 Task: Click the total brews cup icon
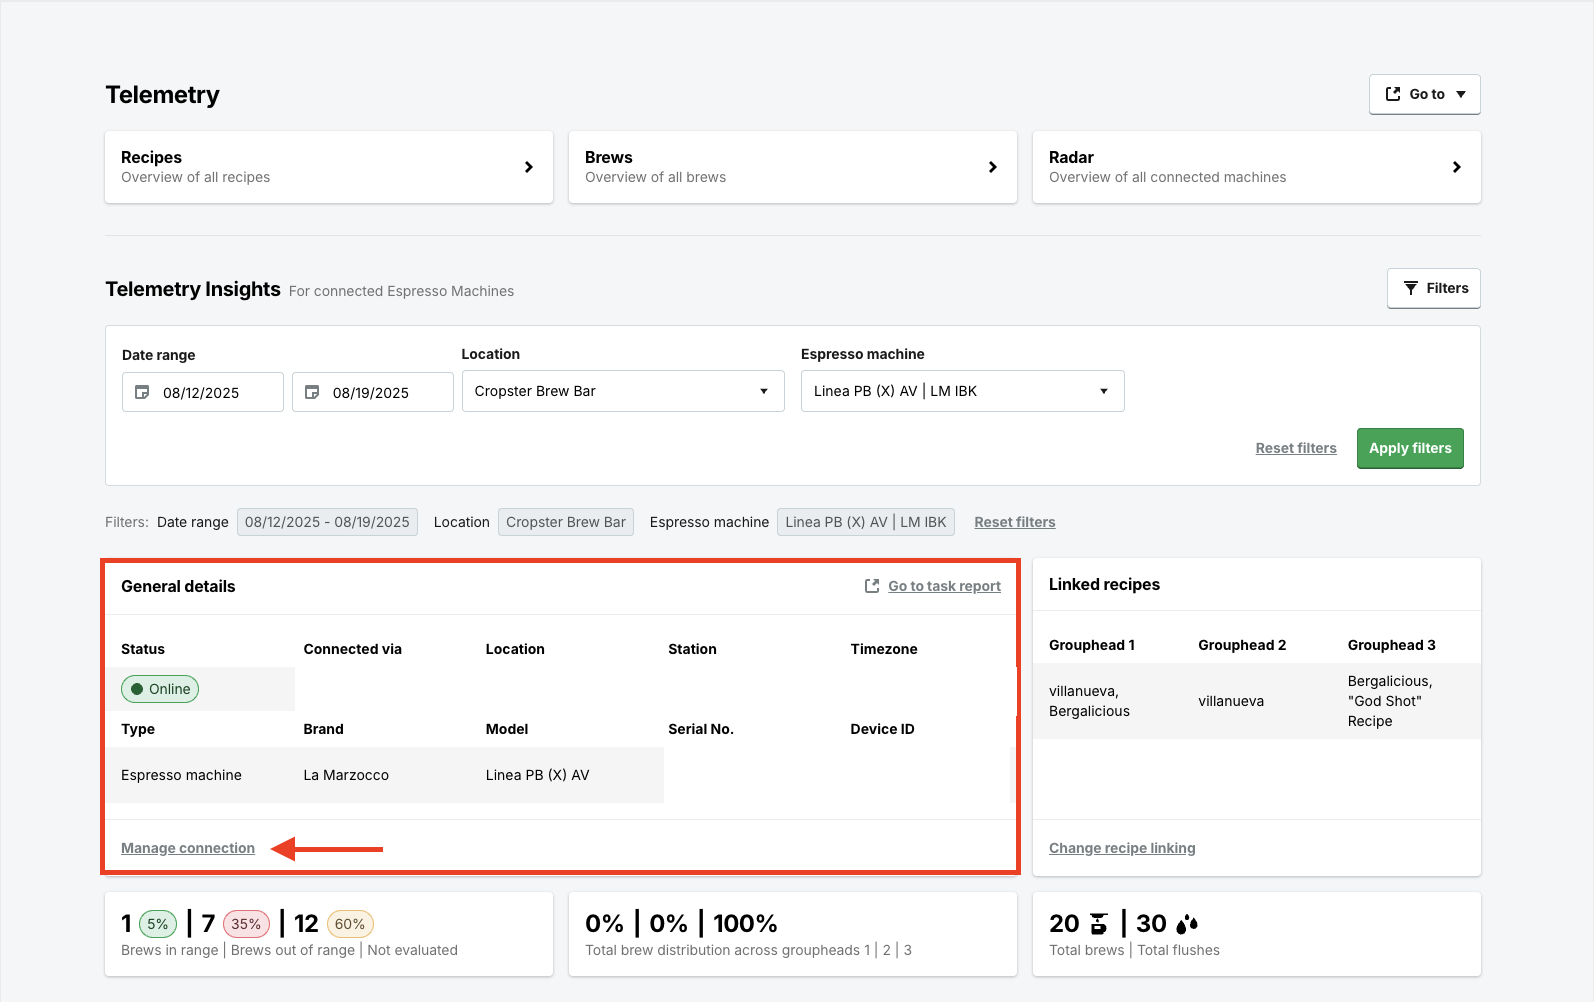1099,924
